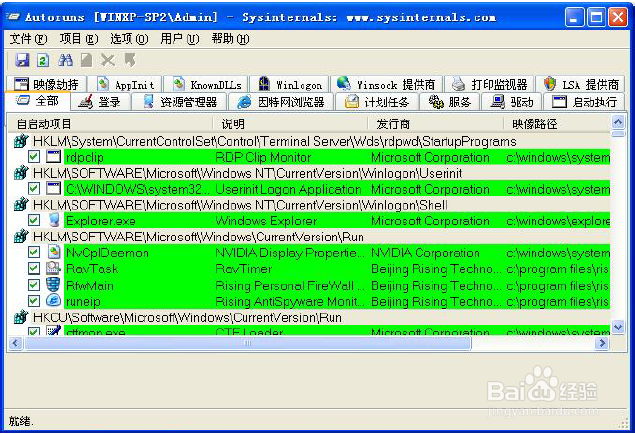Click the Refresh toolbar icon
Viewport: 635px width, 434px height.
coord(43,60)
